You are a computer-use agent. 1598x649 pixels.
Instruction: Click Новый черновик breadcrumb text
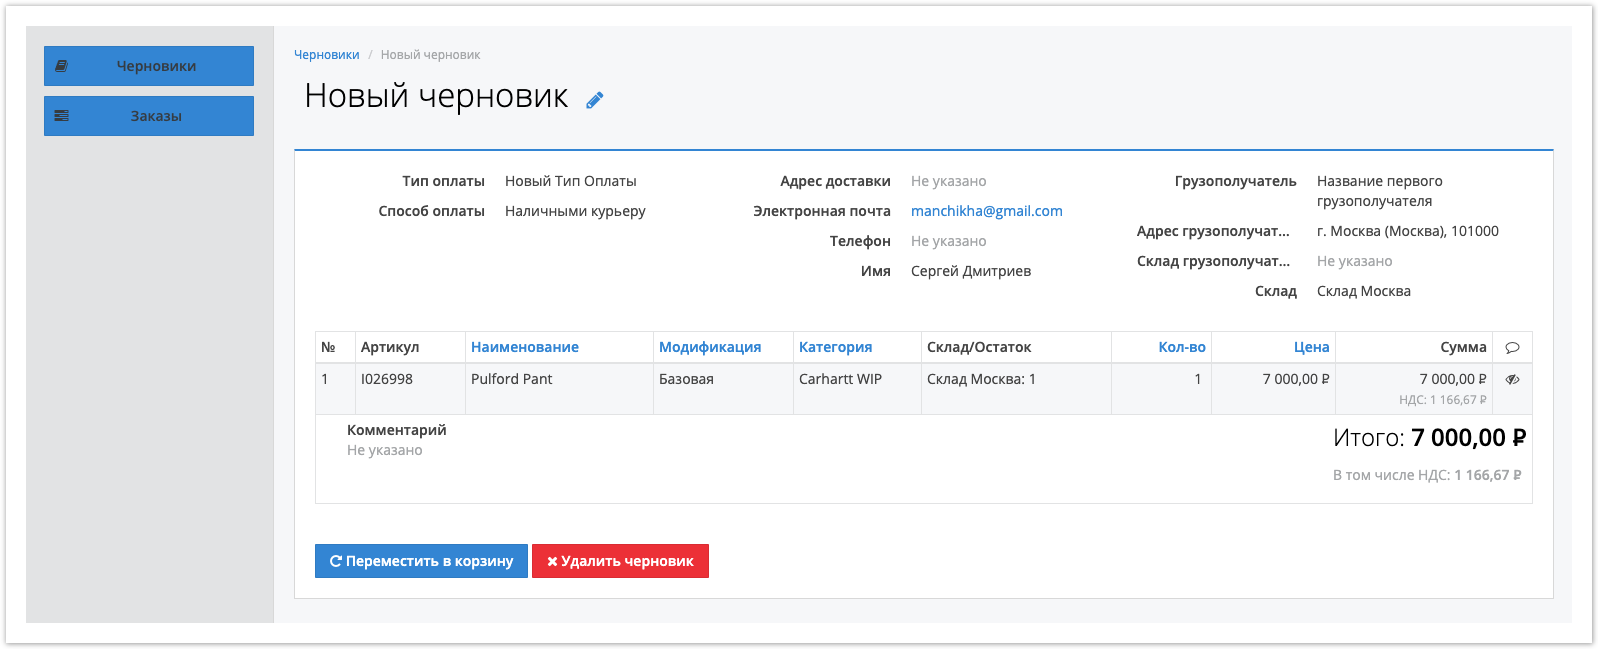(430, 55)
